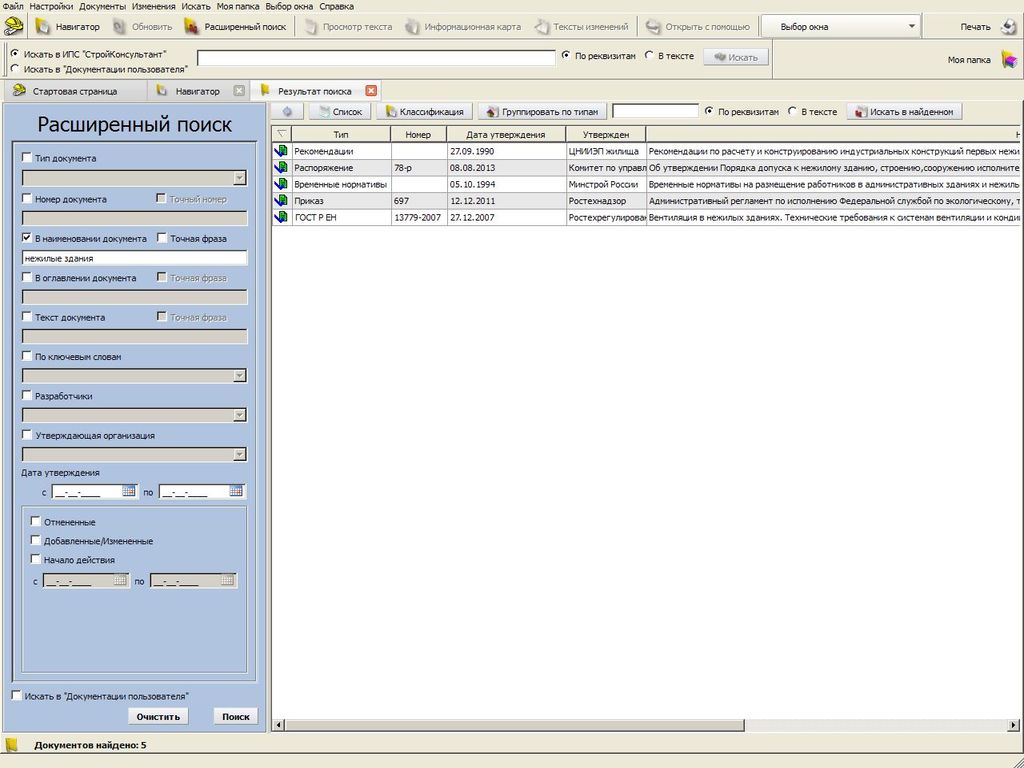Viewport: 1024px width, 768px height.
Task: Open calendar picker for Начало действия end date
Action: click(227, 580)
